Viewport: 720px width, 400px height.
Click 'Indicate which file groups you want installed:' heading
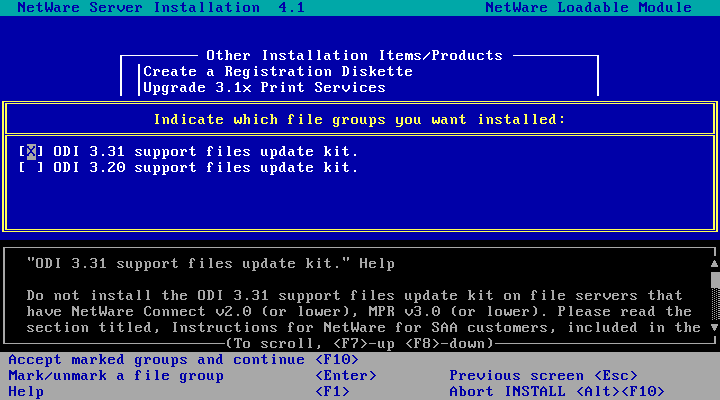tap(359, 120)
